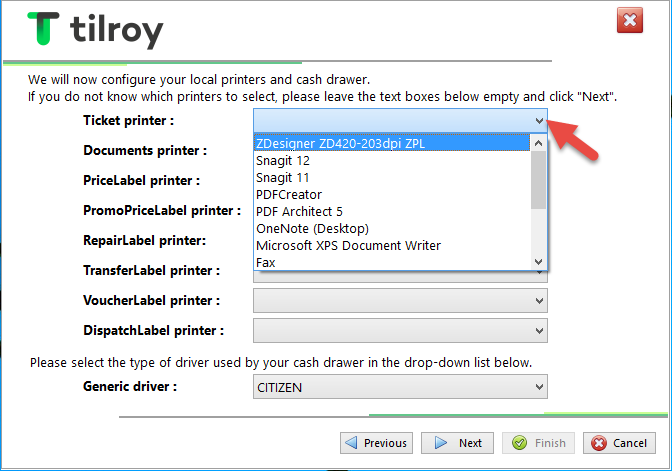Screen dimensions: 672x471
Task: Open the Generic driver CITIZEN dropdown
Action: point(400,387)
